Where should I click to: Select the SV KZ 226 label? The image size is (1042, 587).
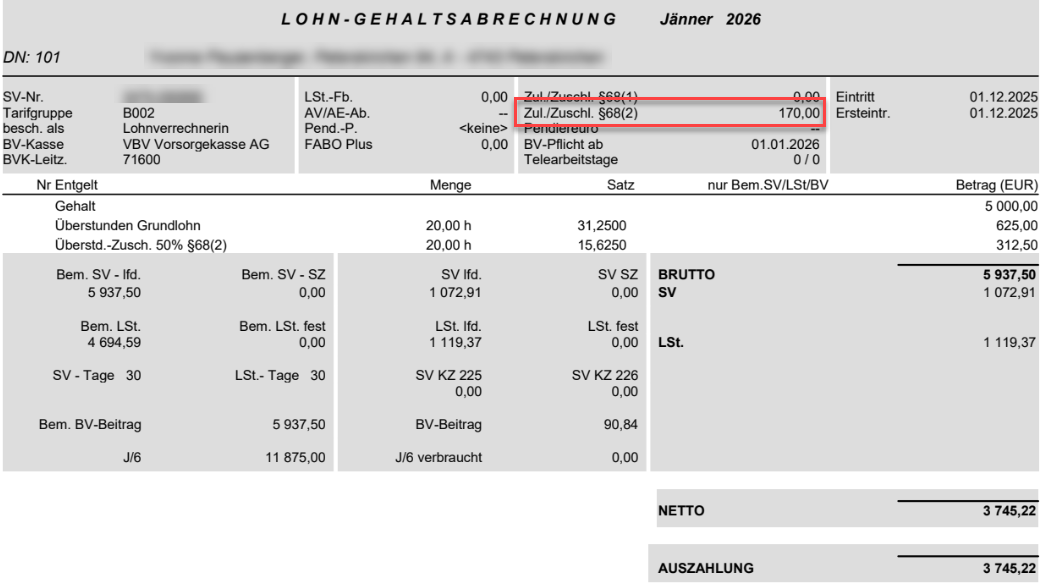tap(605, 375)
